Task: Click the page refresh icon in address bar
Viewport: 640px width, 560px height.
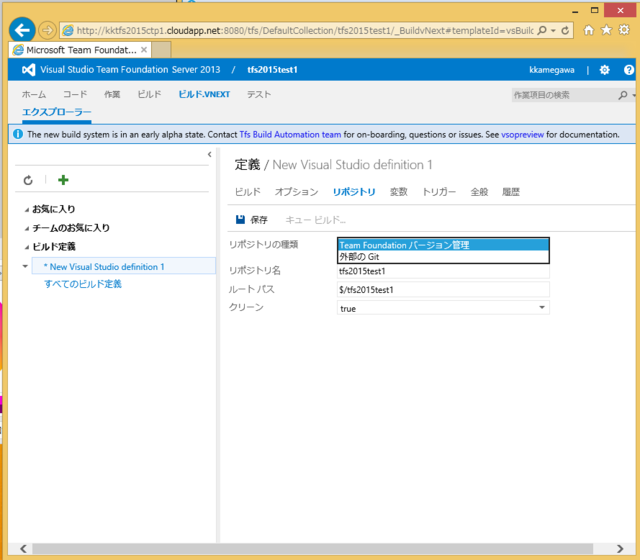Action: 565,31
